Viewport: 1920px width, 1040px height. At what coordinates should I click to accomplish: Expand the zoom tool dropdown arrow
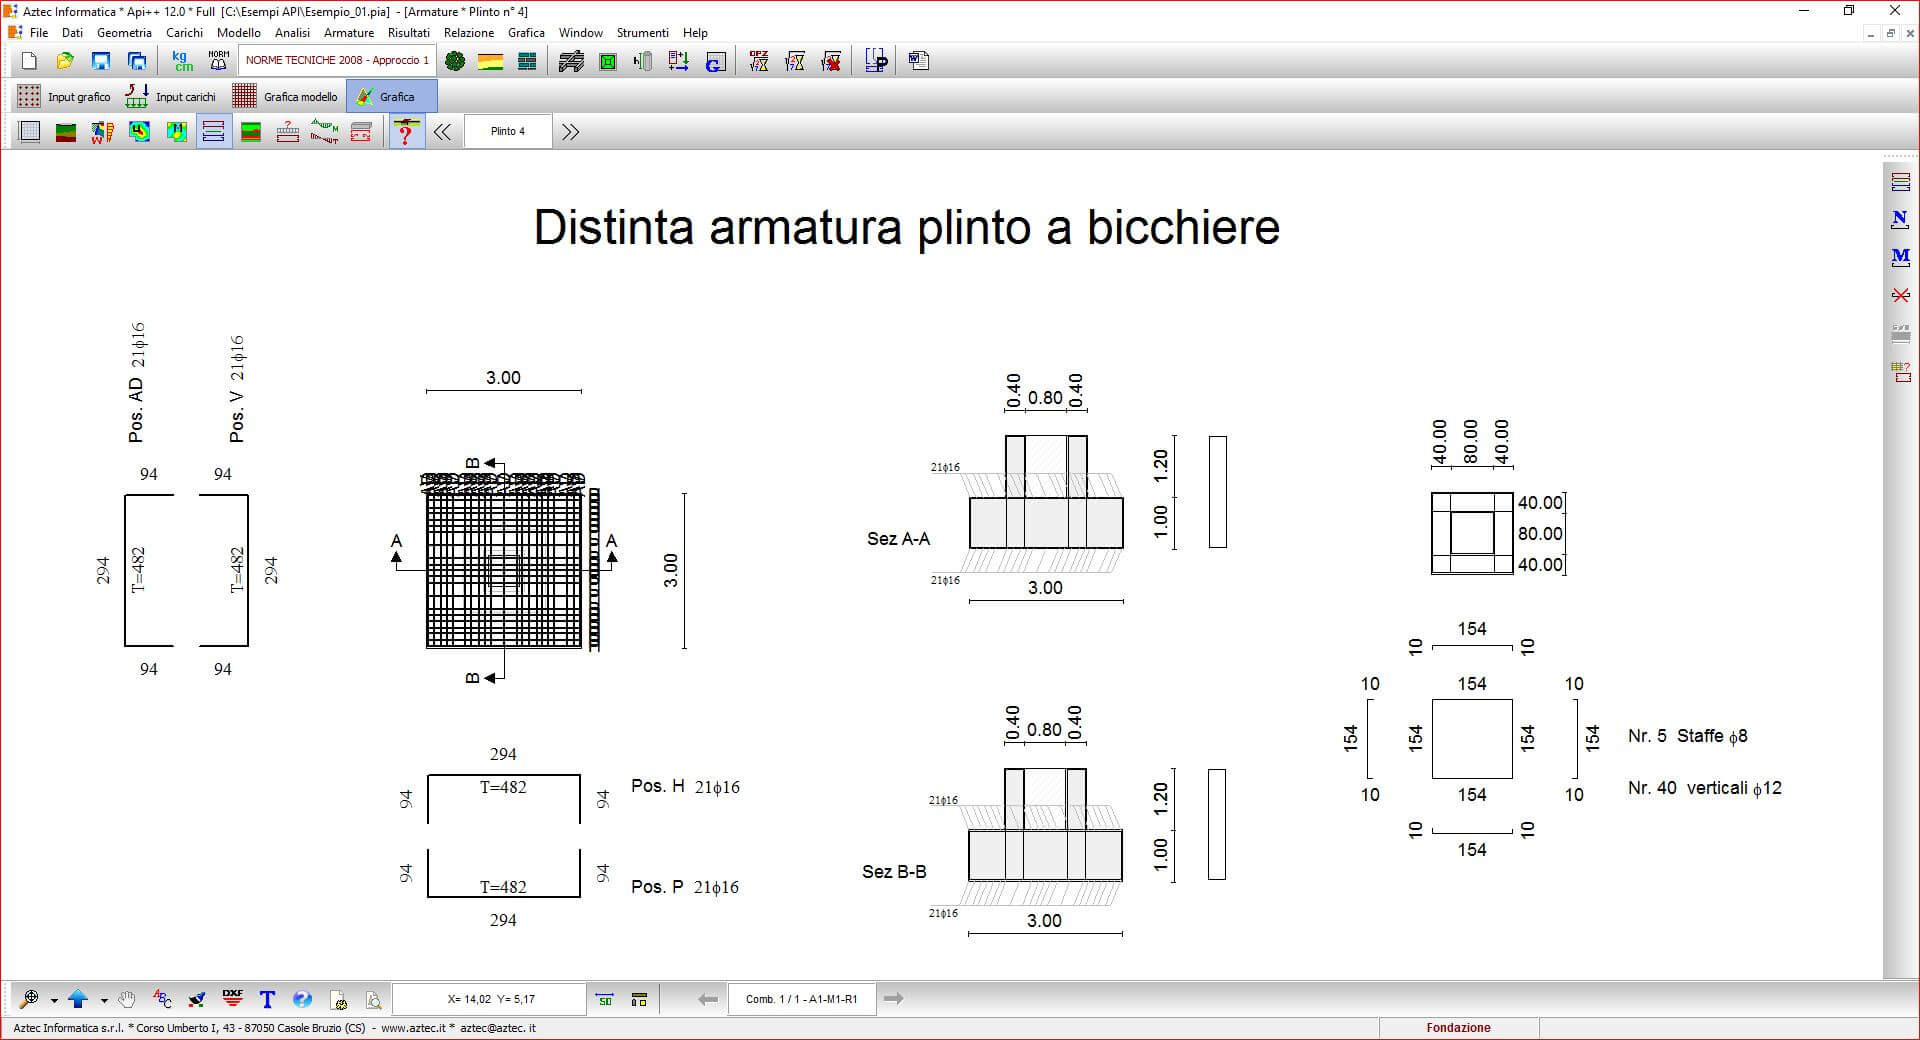tap(54, 999)
